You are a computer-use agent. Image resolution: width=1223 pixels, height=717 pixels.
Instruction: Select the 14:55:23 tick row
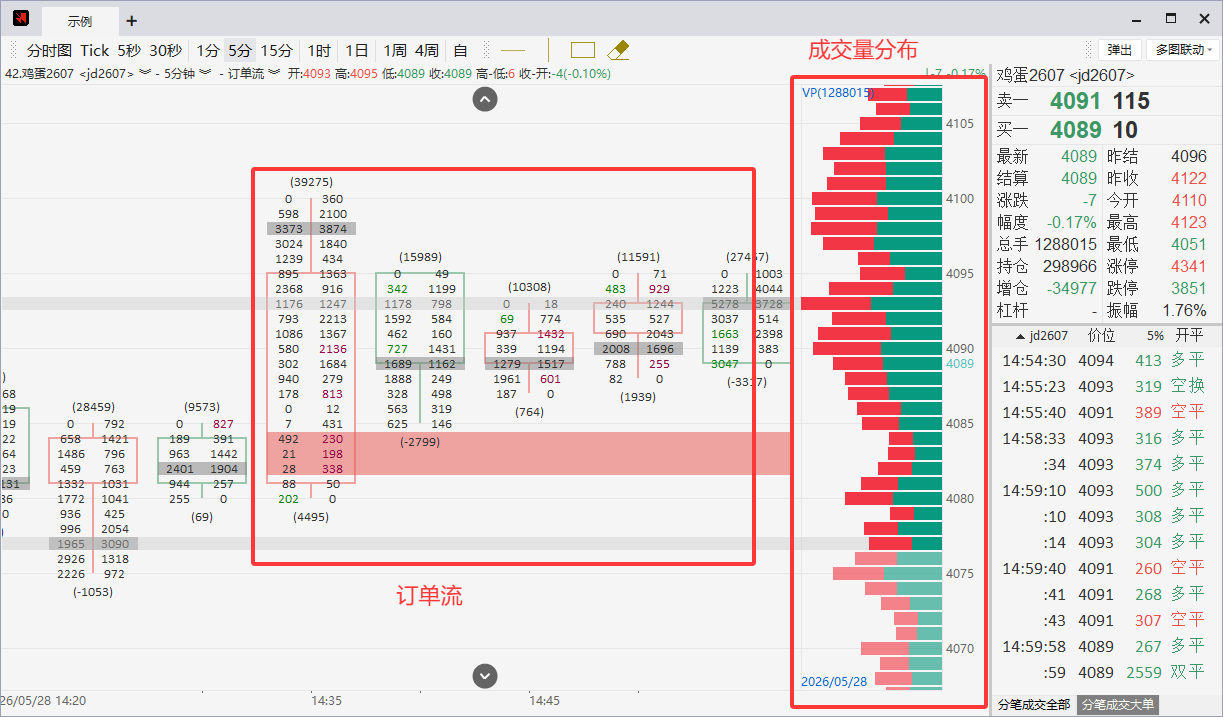pos(1105,386)
